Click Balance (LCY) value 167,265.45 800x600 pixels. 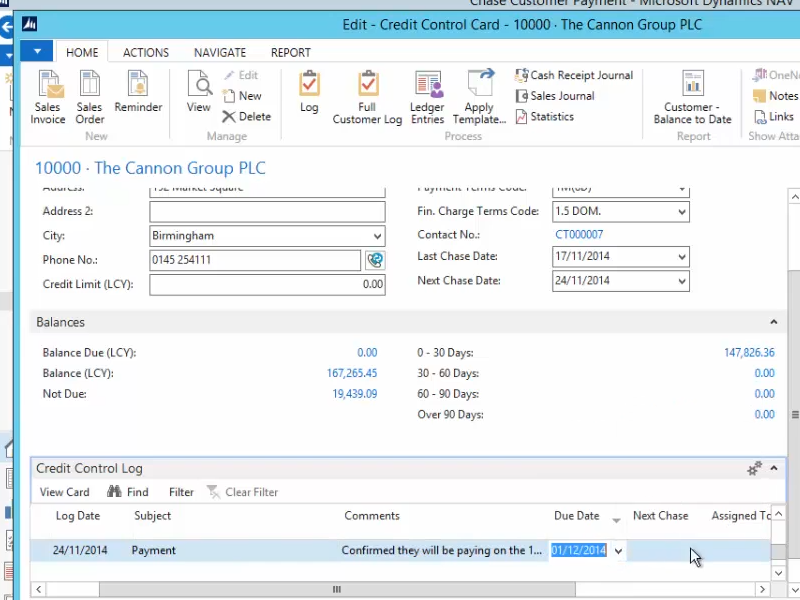point(352,373)
